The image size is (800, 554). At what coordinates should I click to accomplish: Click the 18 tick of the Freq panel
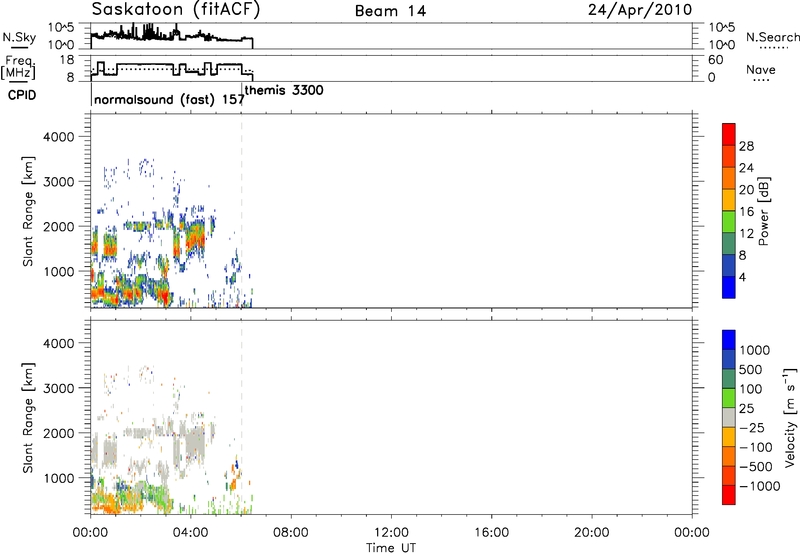tap(67, 60)
